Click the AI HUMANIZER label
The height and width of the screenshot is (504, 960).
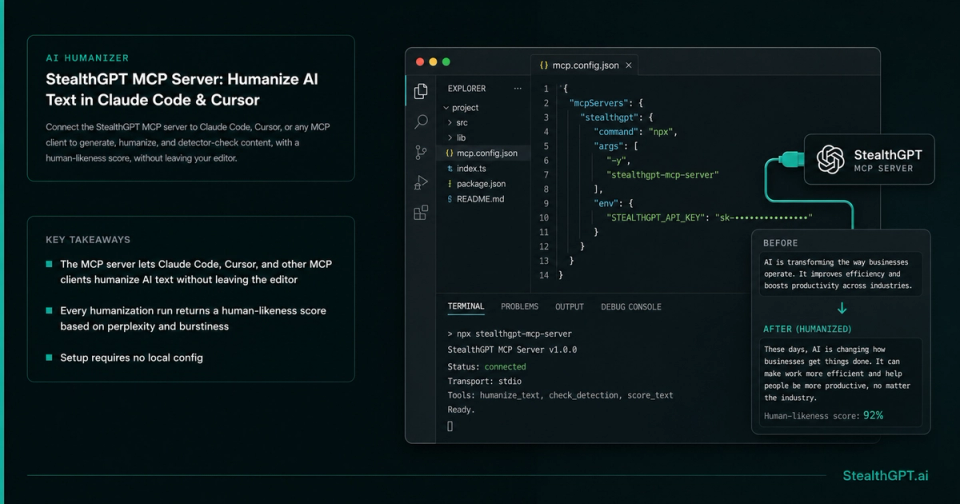pyautogui.click(x=87, y=58)
